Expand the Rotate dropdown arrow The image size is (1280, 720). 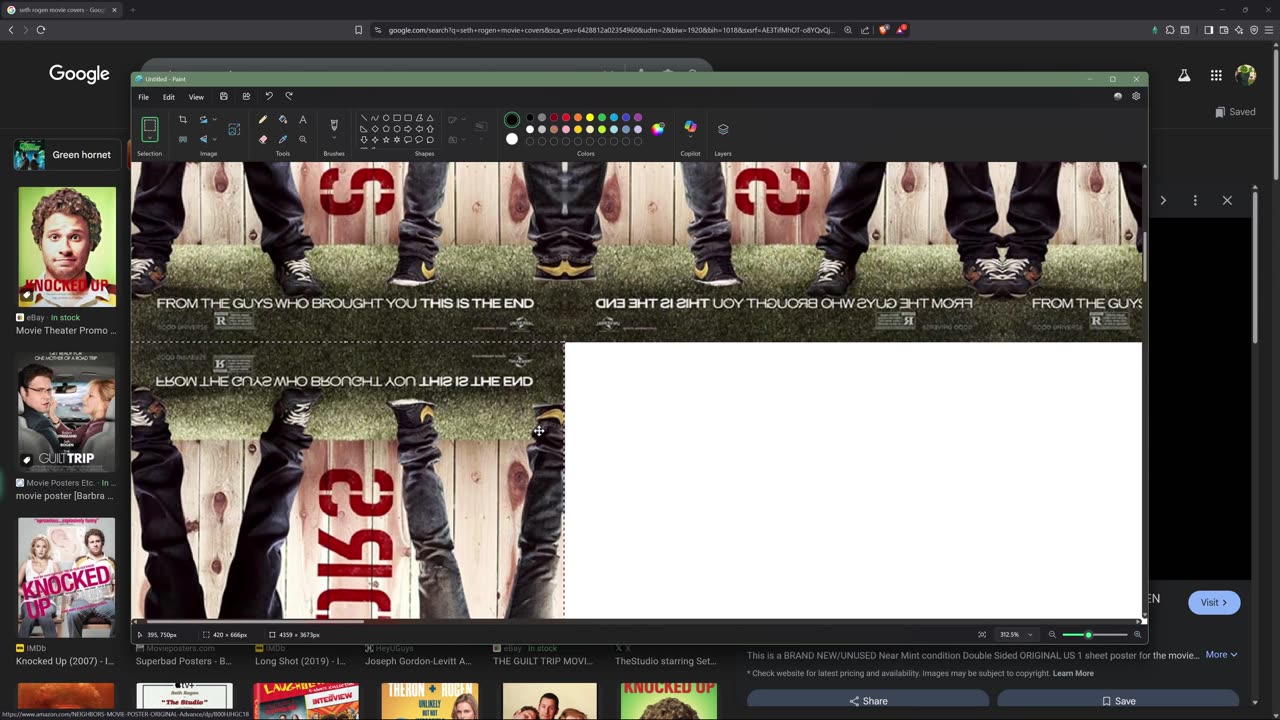214,120
